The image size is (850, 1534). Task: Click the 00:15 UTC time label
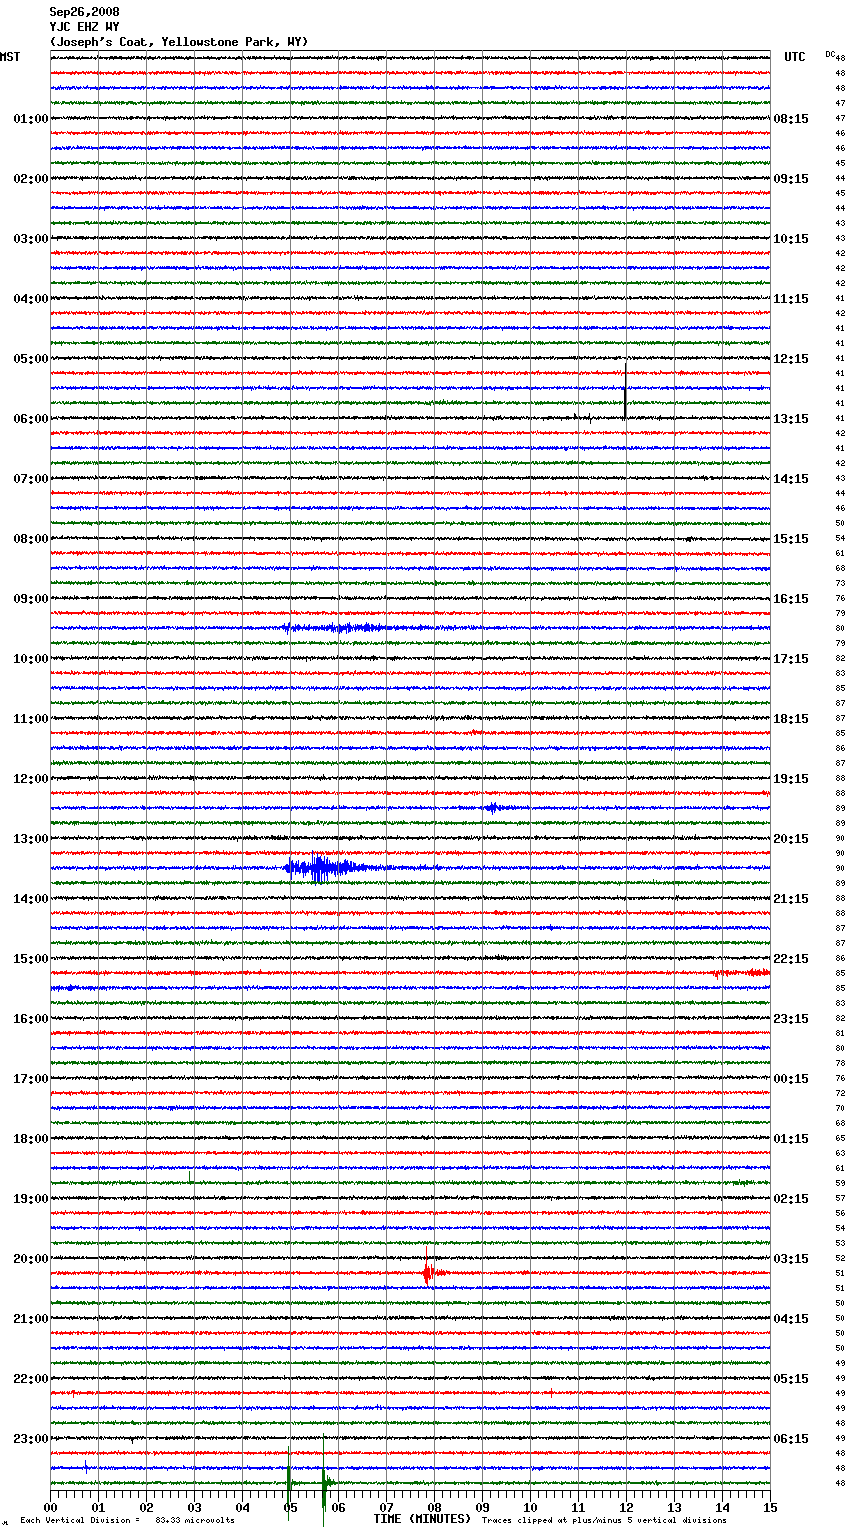click(x=791, y=1079)
